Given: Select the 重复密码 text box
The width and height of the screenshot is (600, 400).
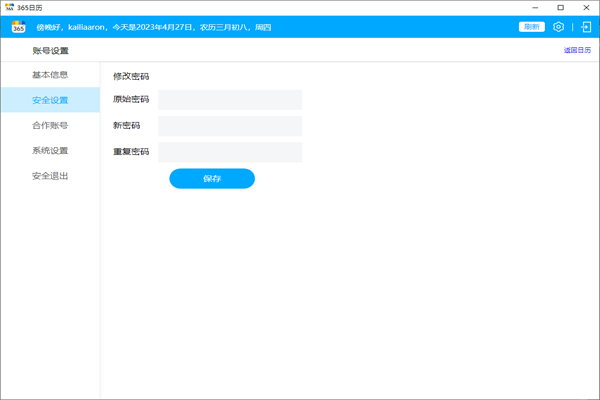Looking at the screenshot, I should [230, 152].
